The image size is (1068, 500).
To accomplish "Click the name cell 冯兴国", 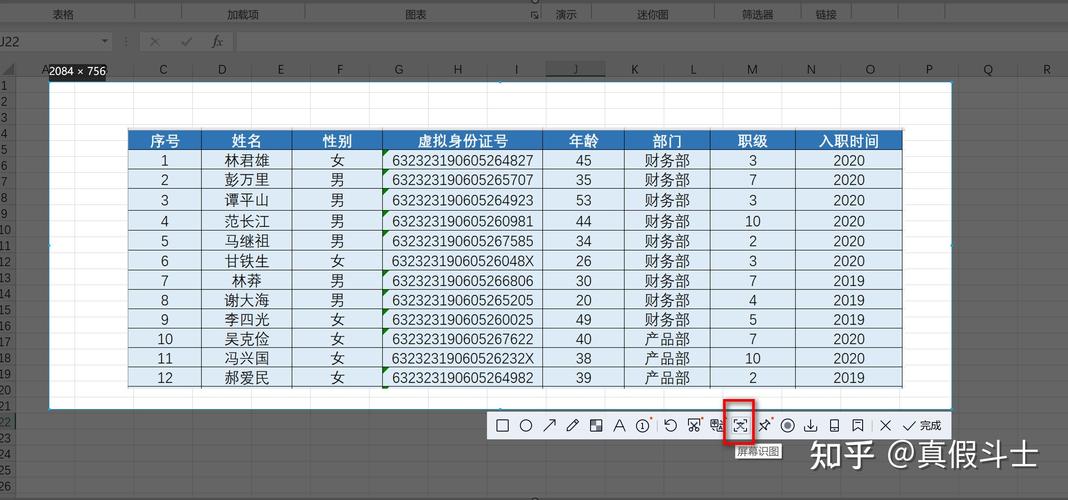I will [x=247, y=358].
